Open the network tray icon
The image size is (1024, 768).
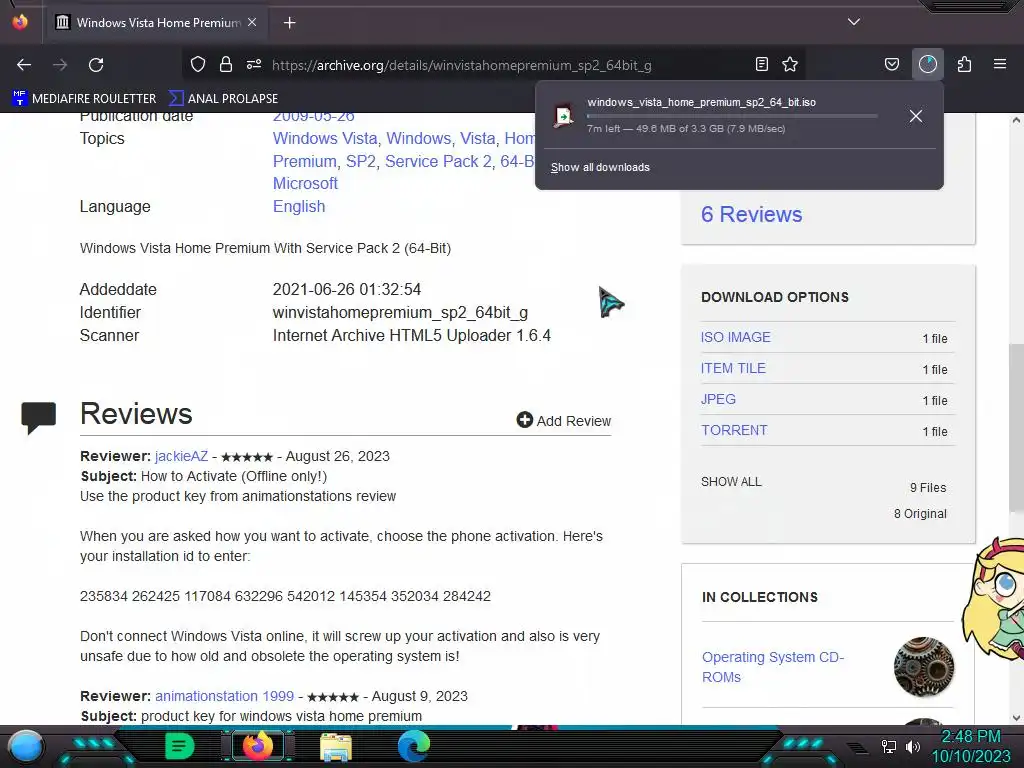(x=888, y=746)
